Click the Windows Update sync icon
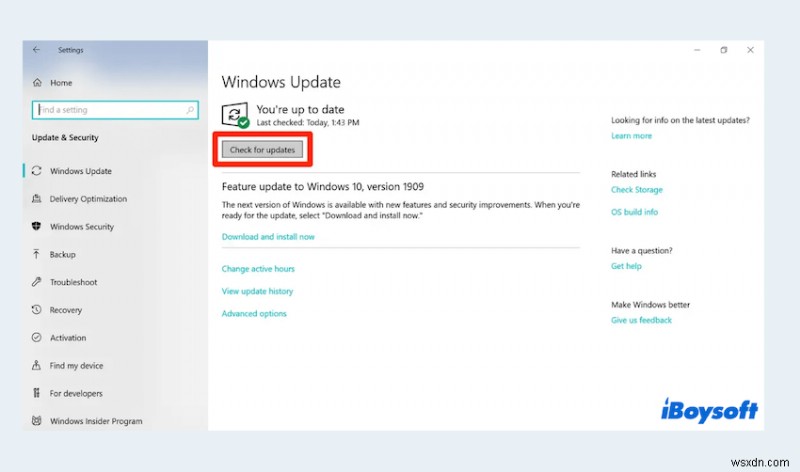 point(37,170)
